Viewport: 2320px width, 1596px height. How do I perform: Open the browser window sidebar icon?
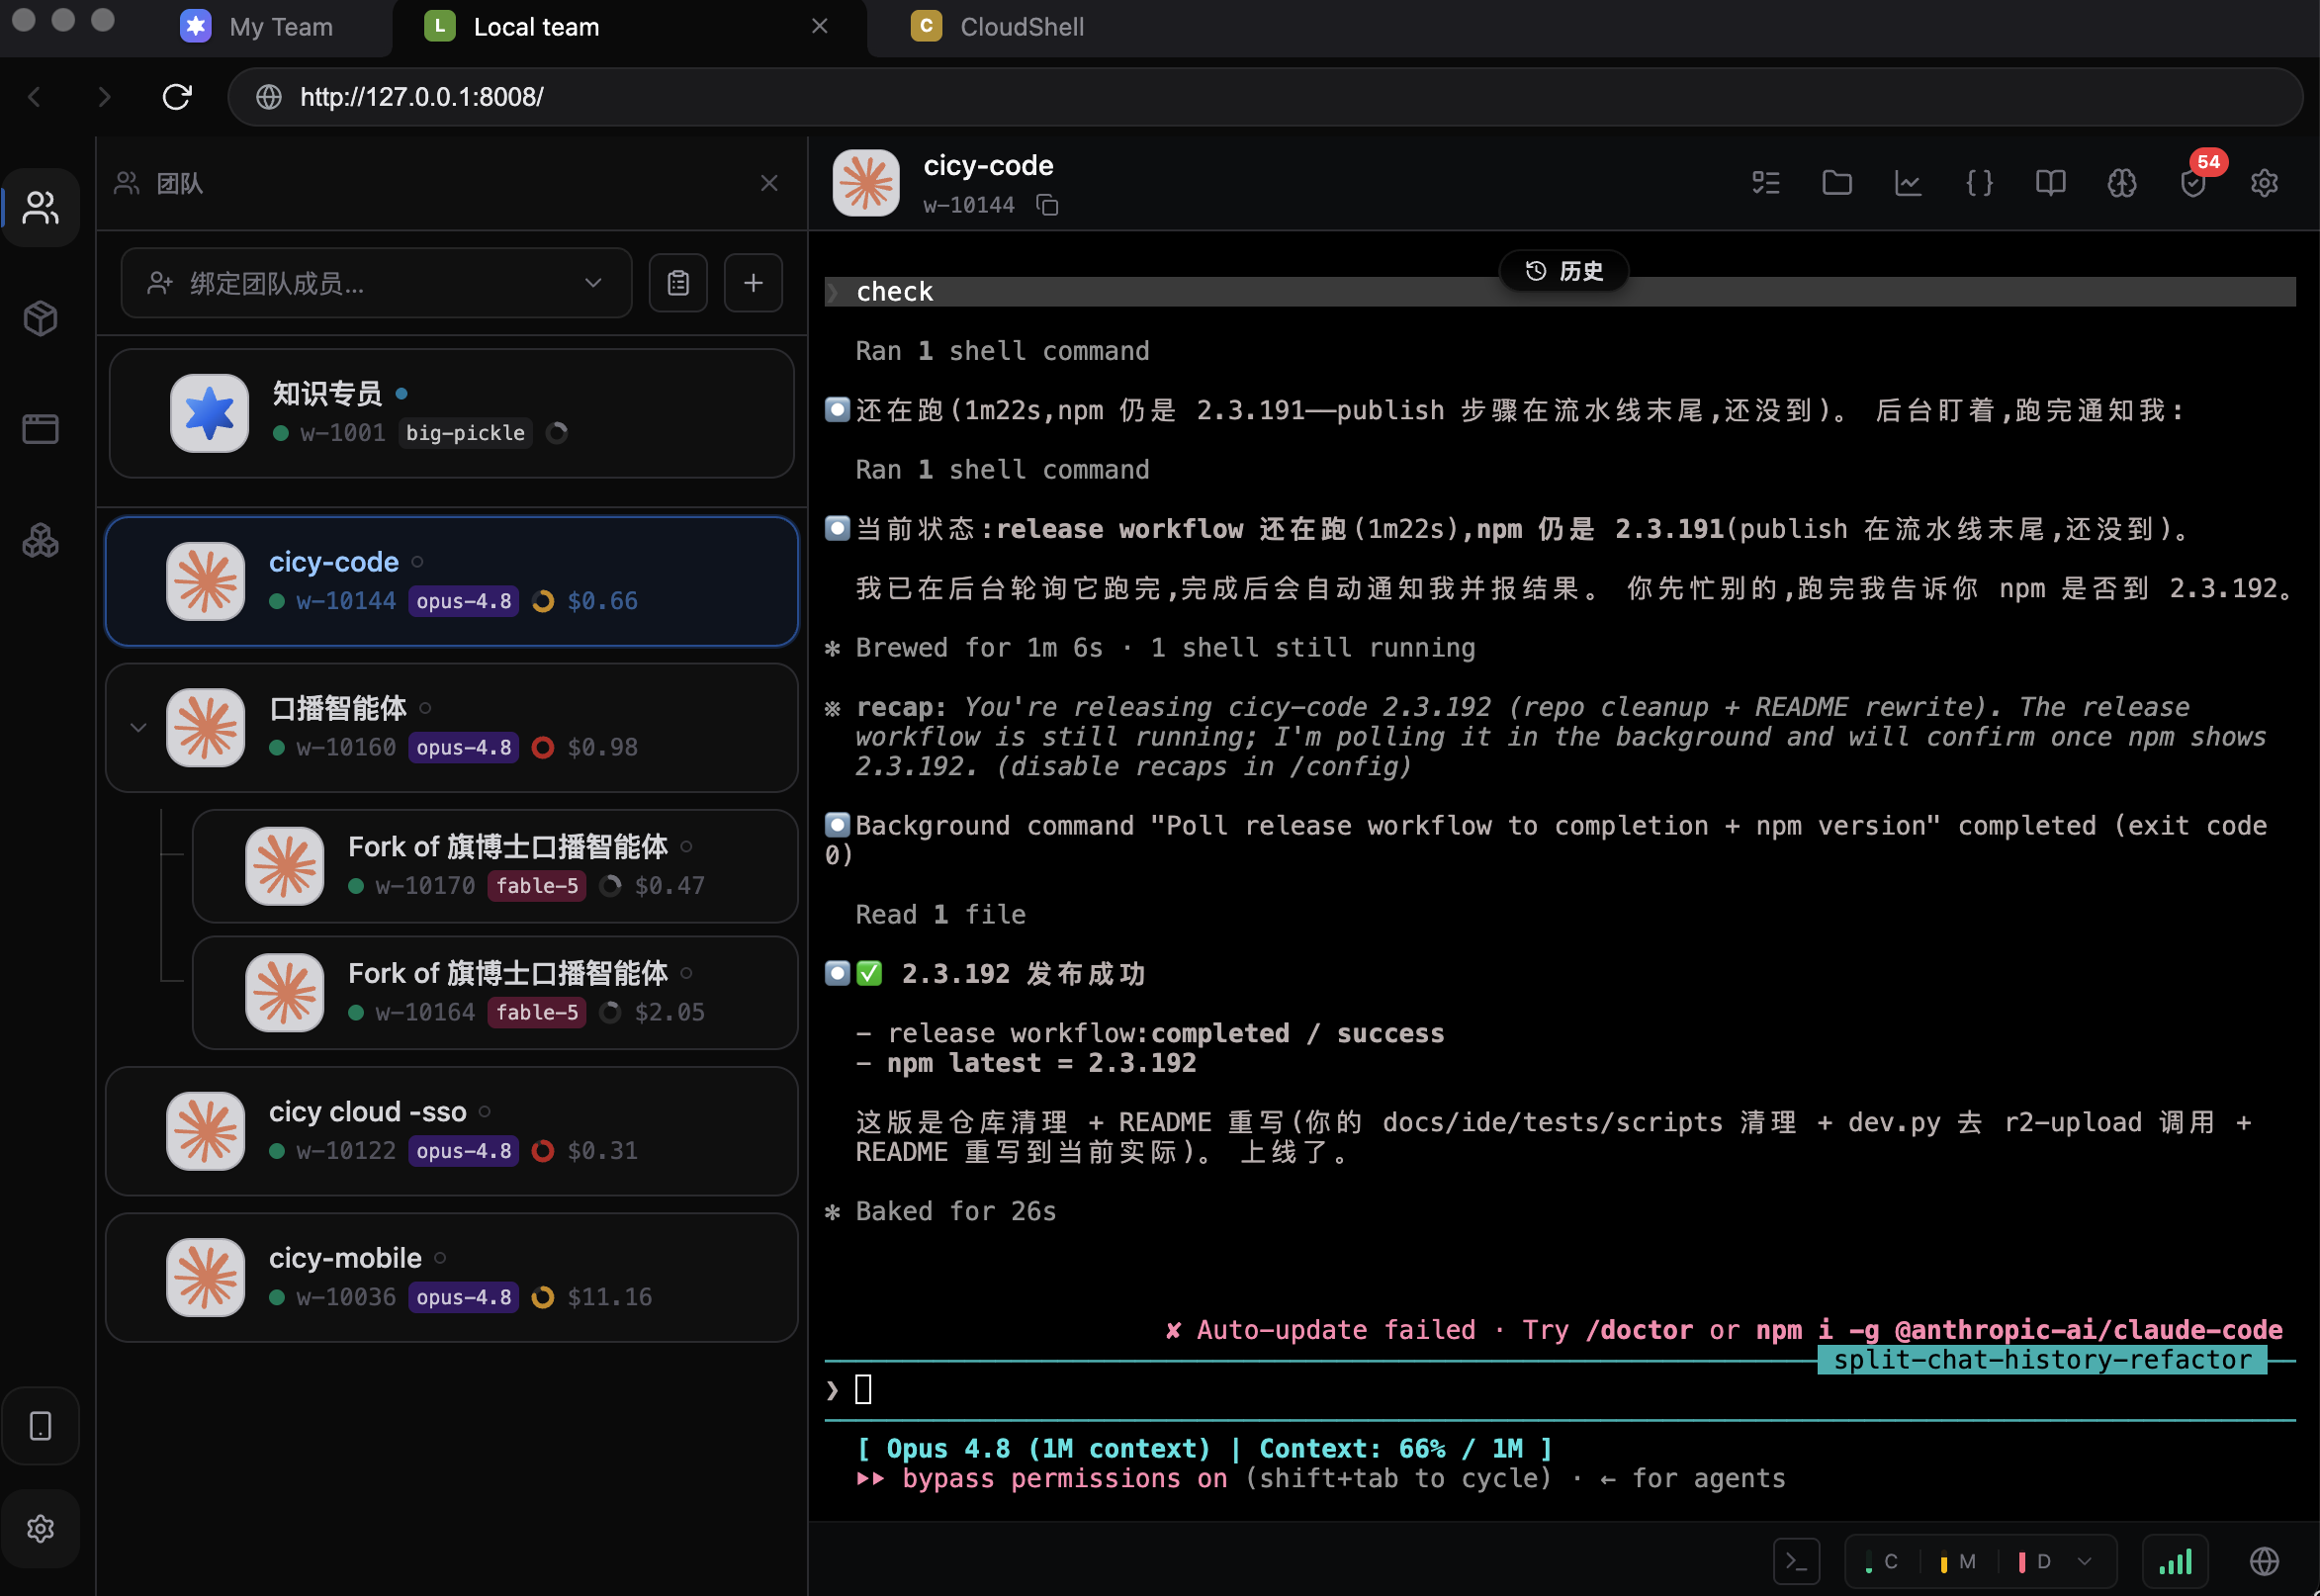[40, 429]
